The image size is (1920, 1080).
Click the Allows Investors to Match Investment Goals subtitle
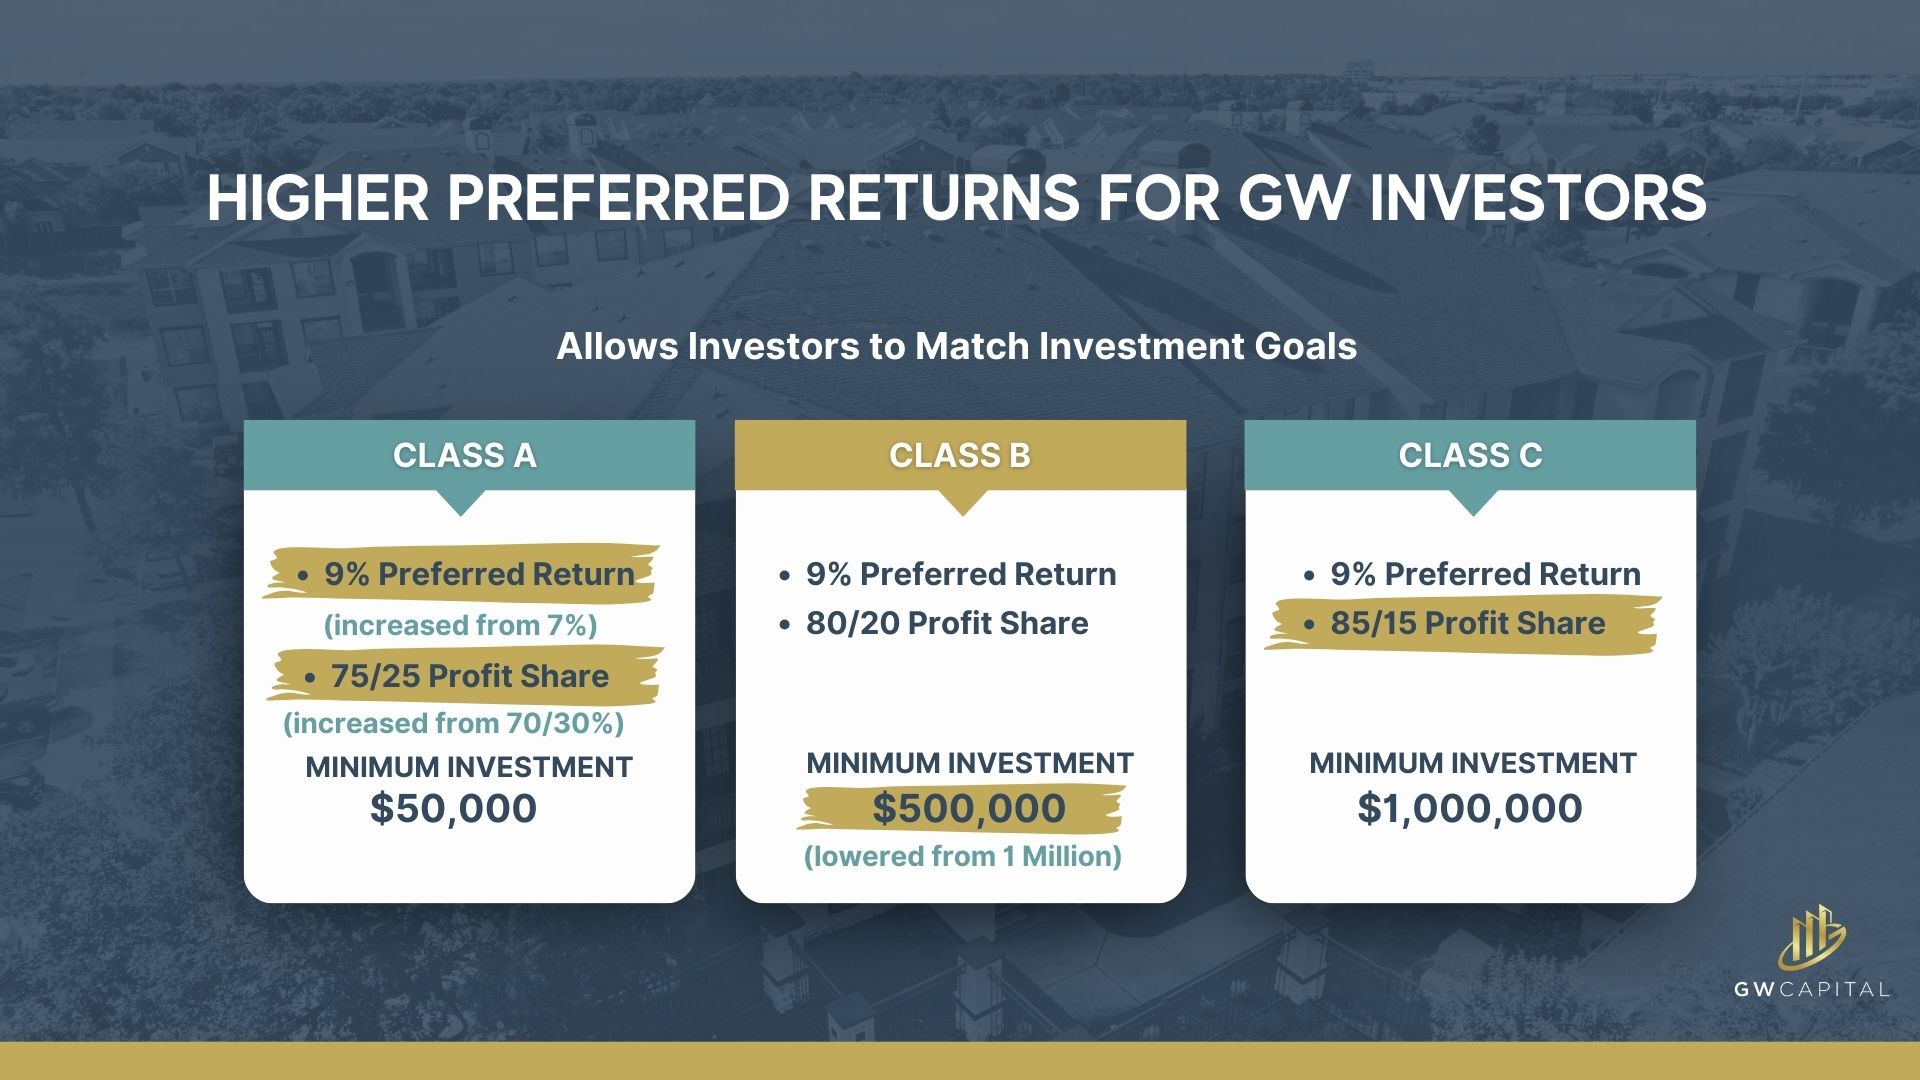click(x=956, y=346)
